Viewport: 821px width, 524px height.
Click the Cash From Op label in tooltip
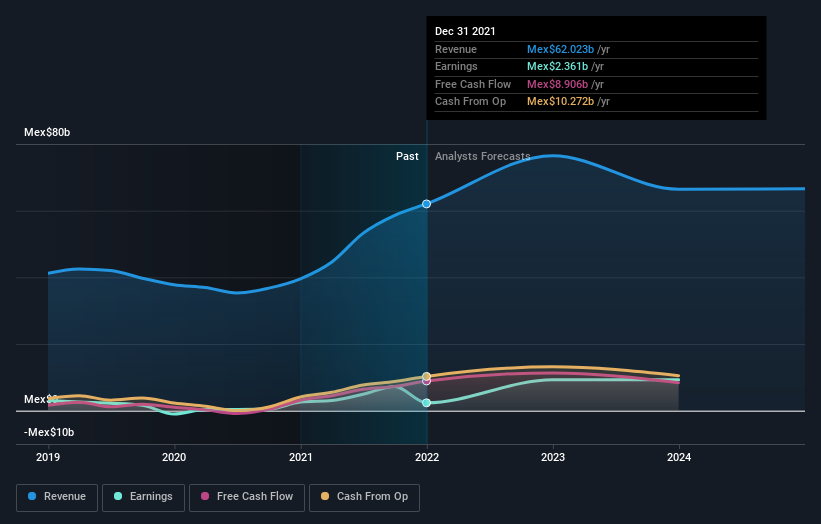[x=471, y=102]
